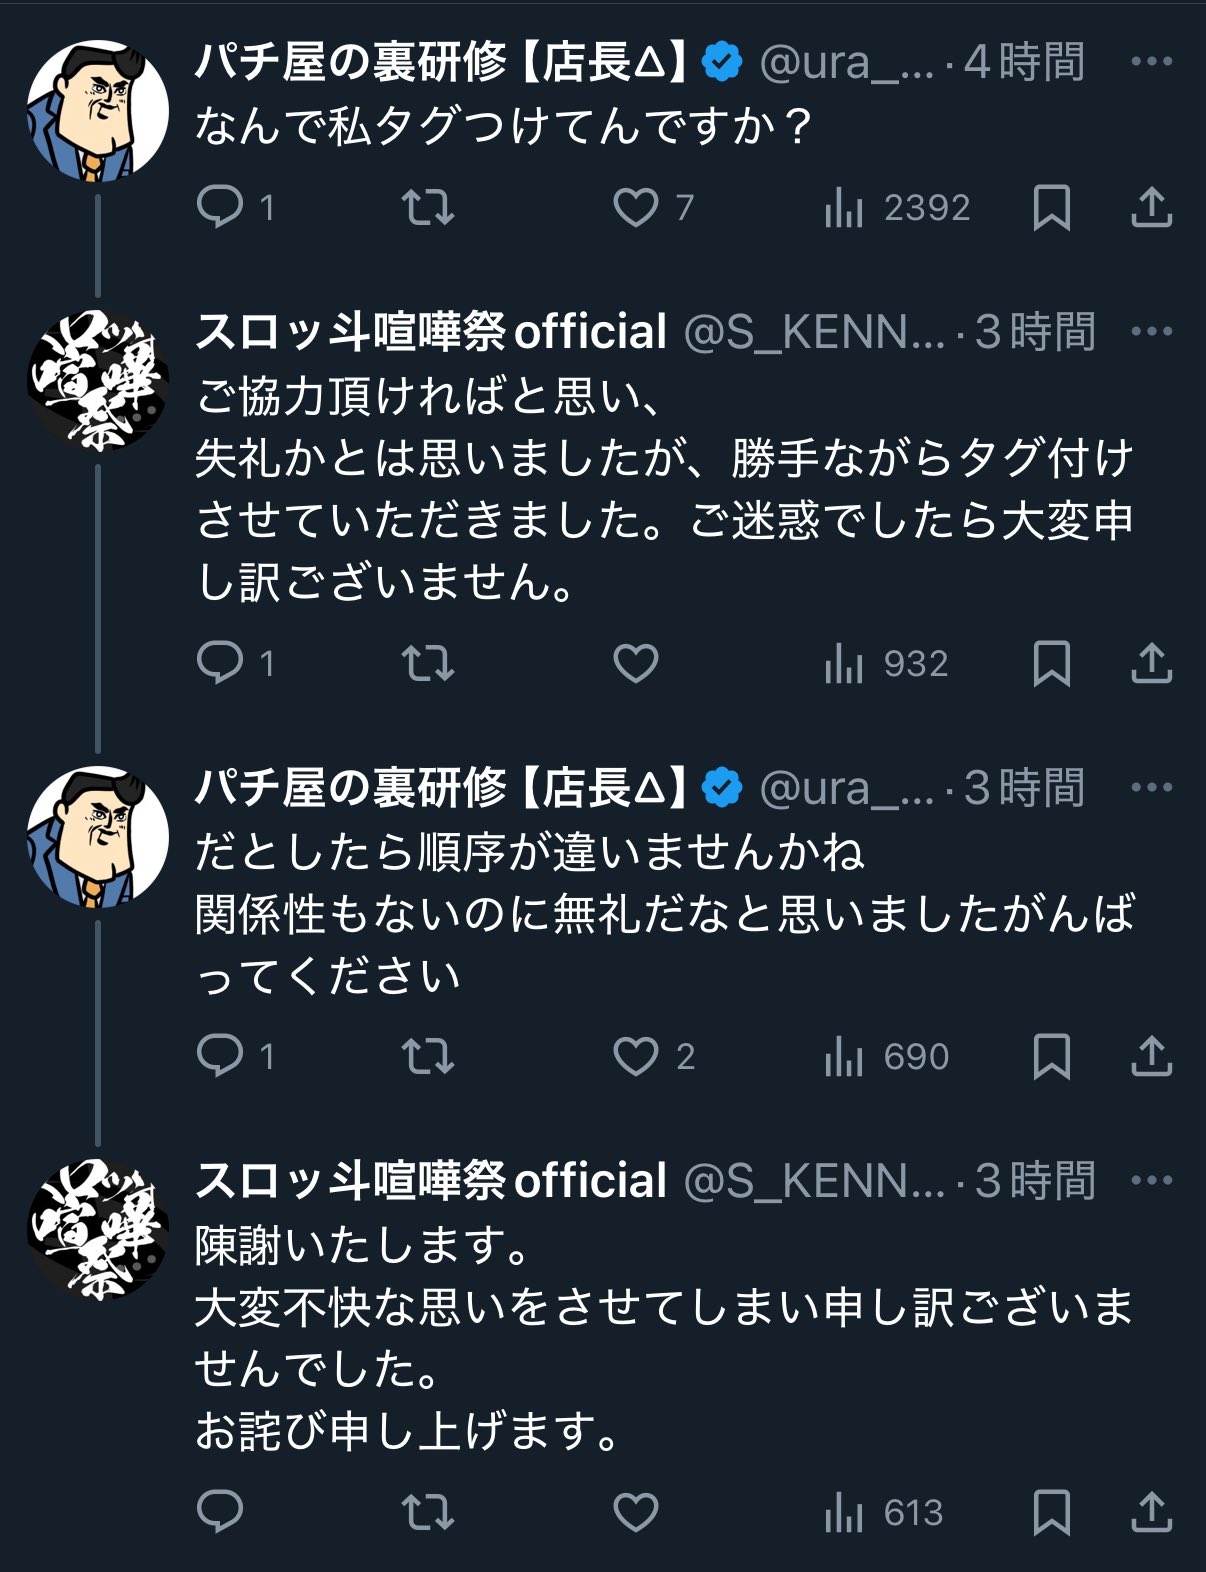Bookmark the last tweet with 613 views
Image resolution: width=1206 pixels, height=1572 pixels.
(1051, 1512)
